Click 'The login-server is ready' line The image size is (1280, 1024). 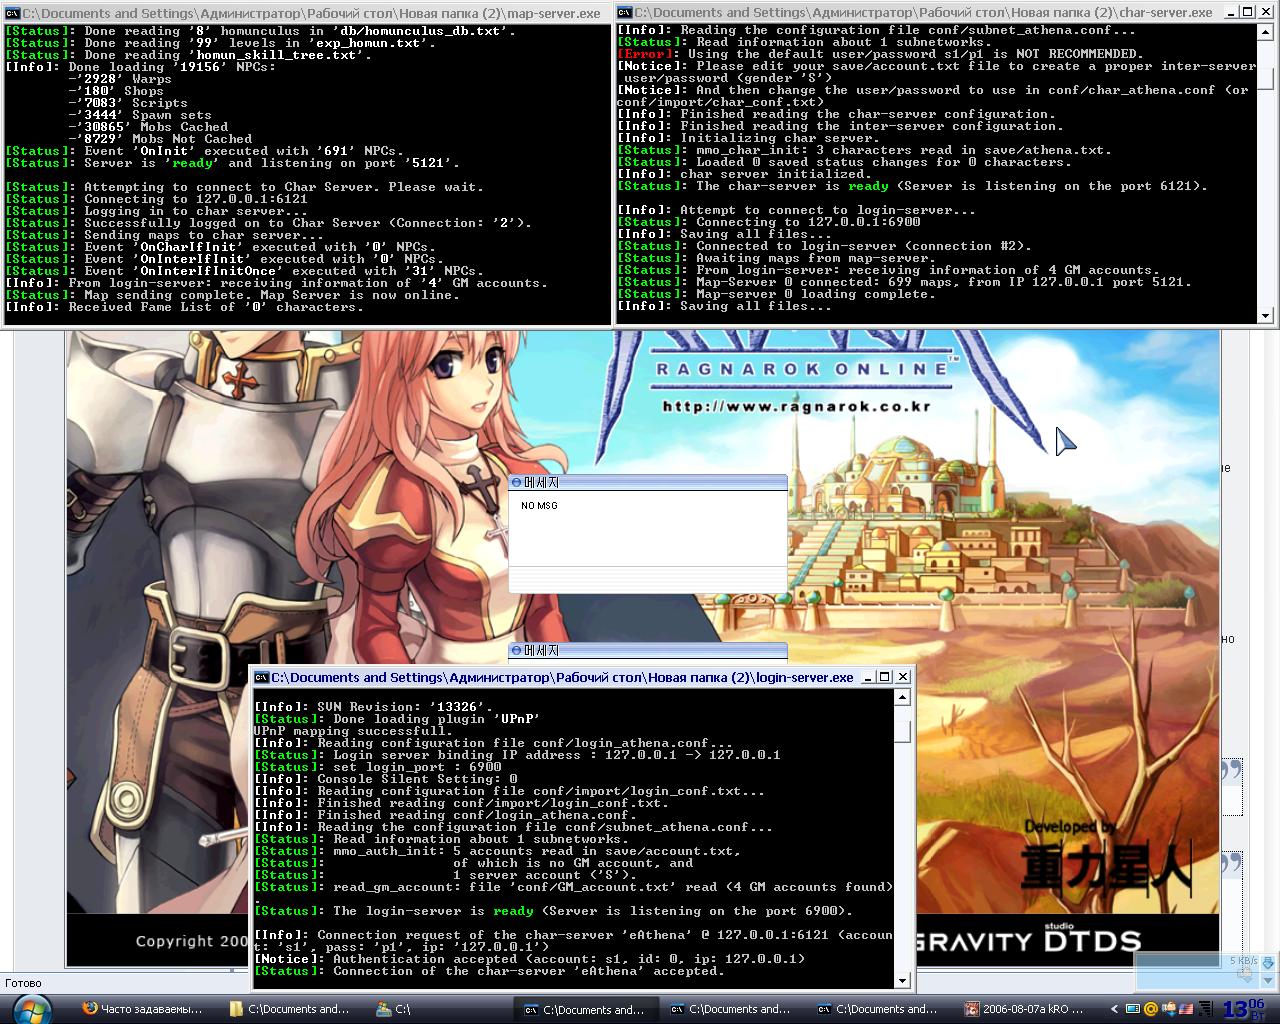pos(554,911)
